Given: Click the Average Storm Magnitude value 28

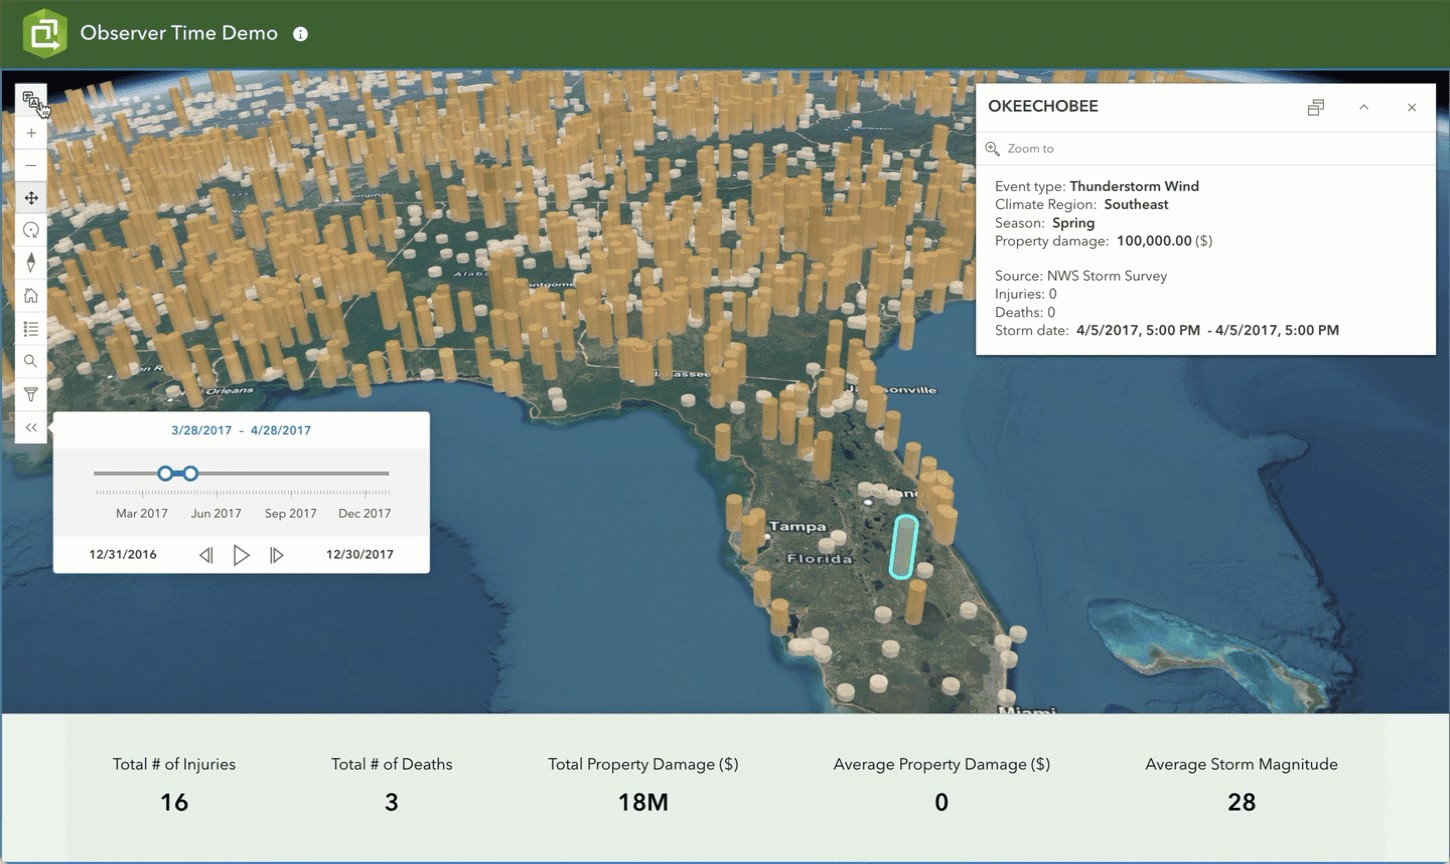Looking at the screenshot, I should pos(1241,802).
